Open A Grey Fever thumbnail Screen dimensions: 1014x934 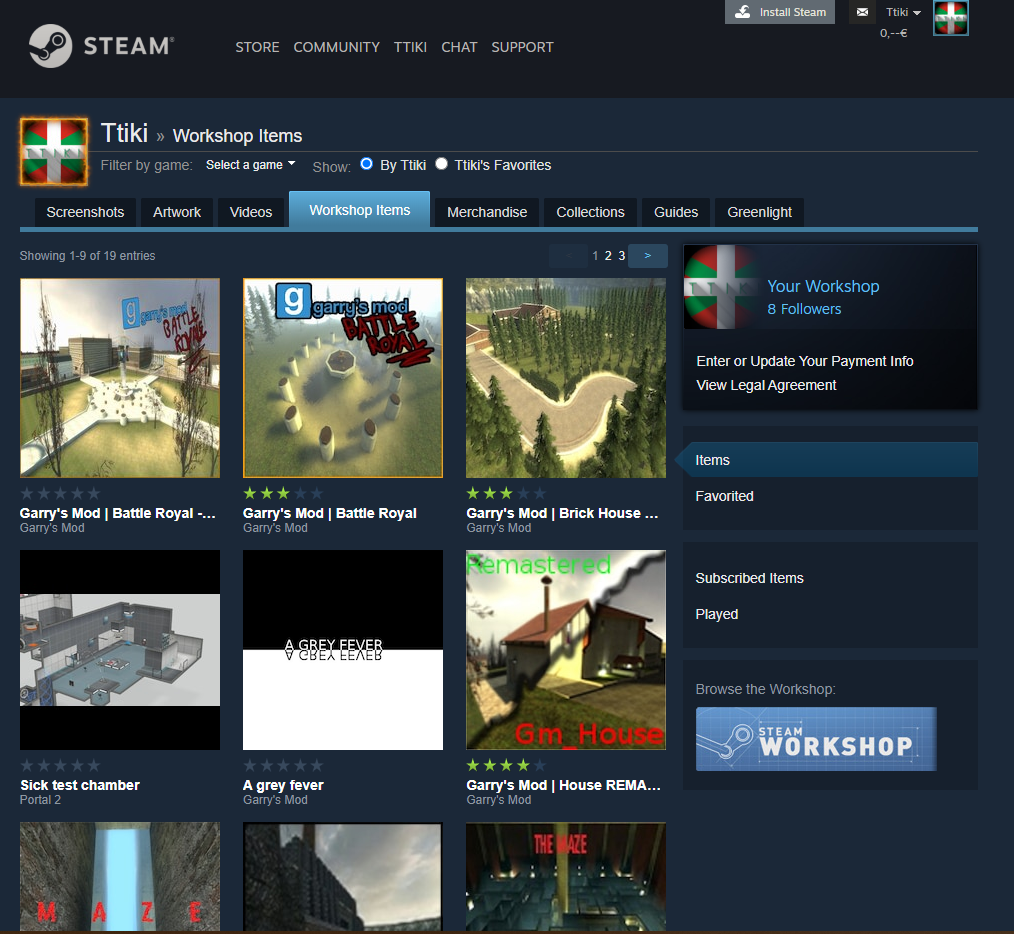(343, 650)
